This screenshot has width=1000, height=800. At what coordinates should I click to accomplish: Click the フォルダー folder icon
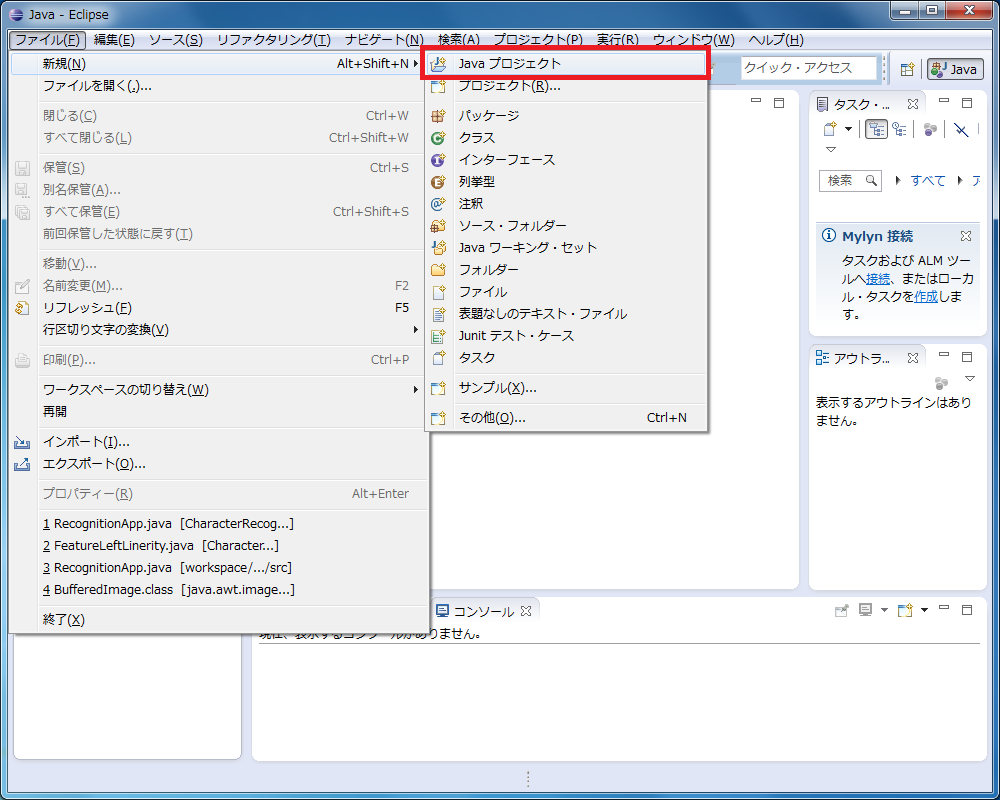(x=438, y=270)
